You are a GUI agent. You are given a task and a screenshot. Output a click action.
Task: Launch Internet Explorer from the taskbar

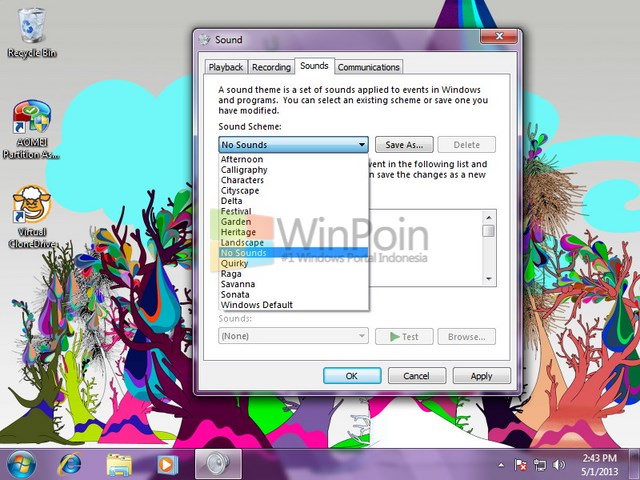coord(70,464)
